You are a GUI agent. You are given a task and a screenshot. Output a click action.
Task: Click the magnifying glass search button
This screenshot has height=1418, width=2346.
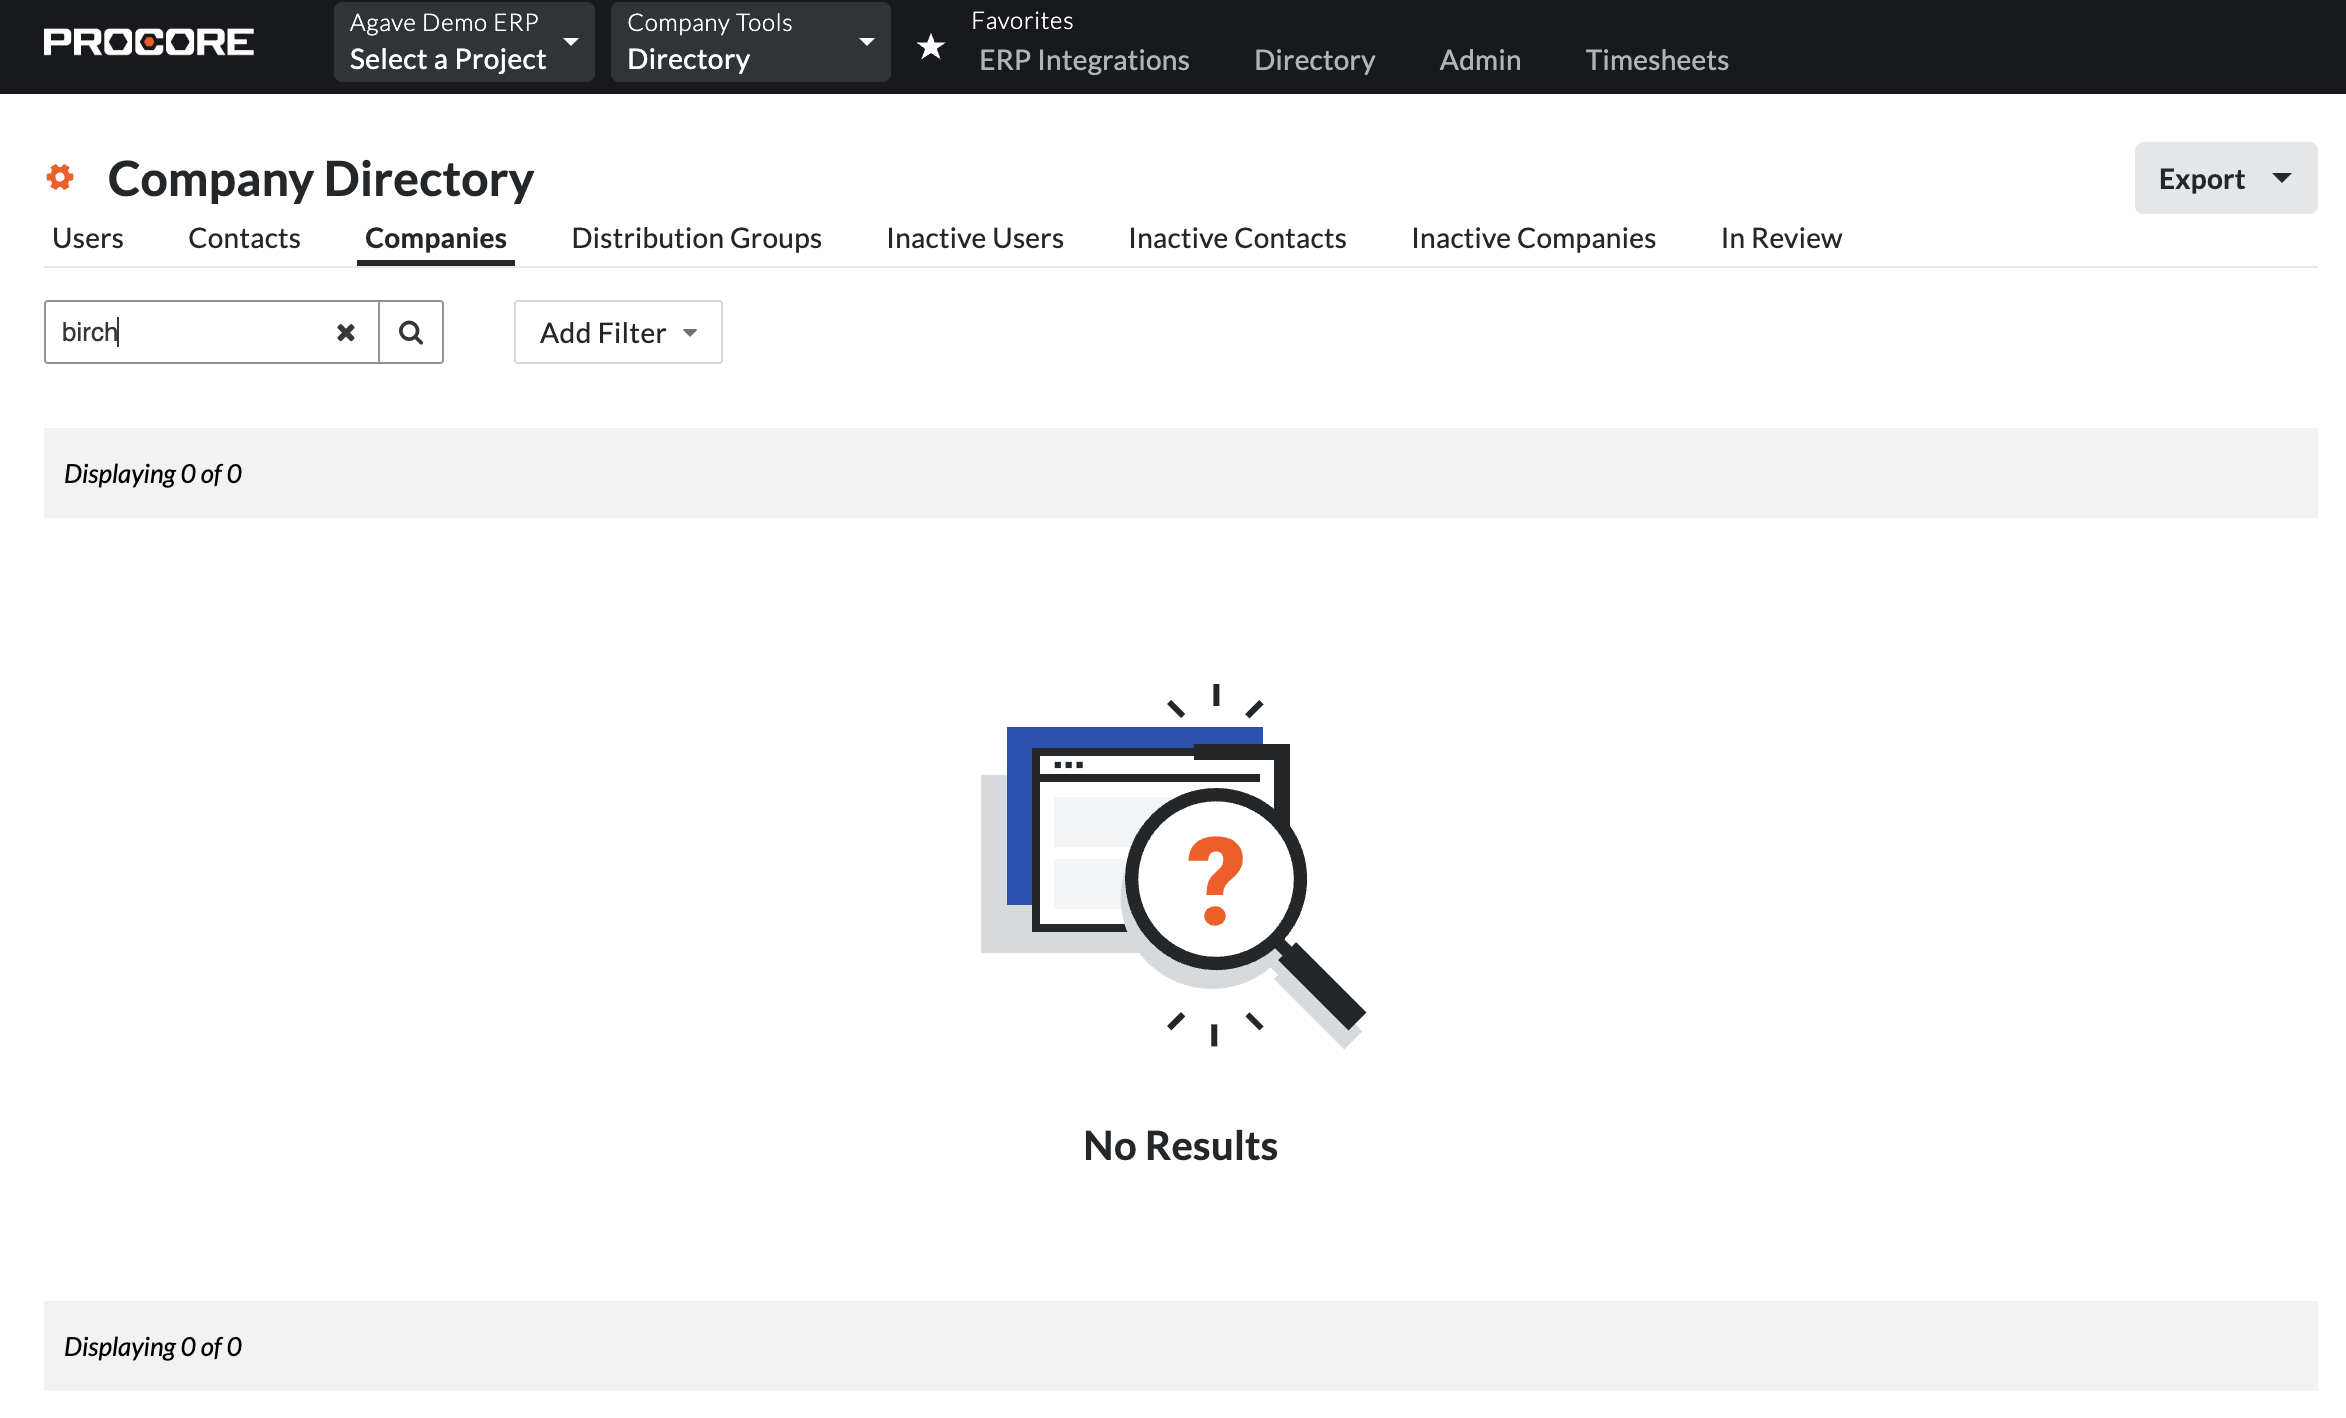(410, 332)
